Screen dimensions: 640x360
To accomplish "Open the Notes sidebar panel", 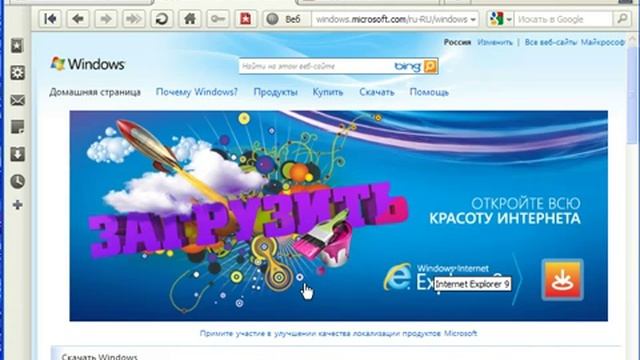I will pos(17,127).
